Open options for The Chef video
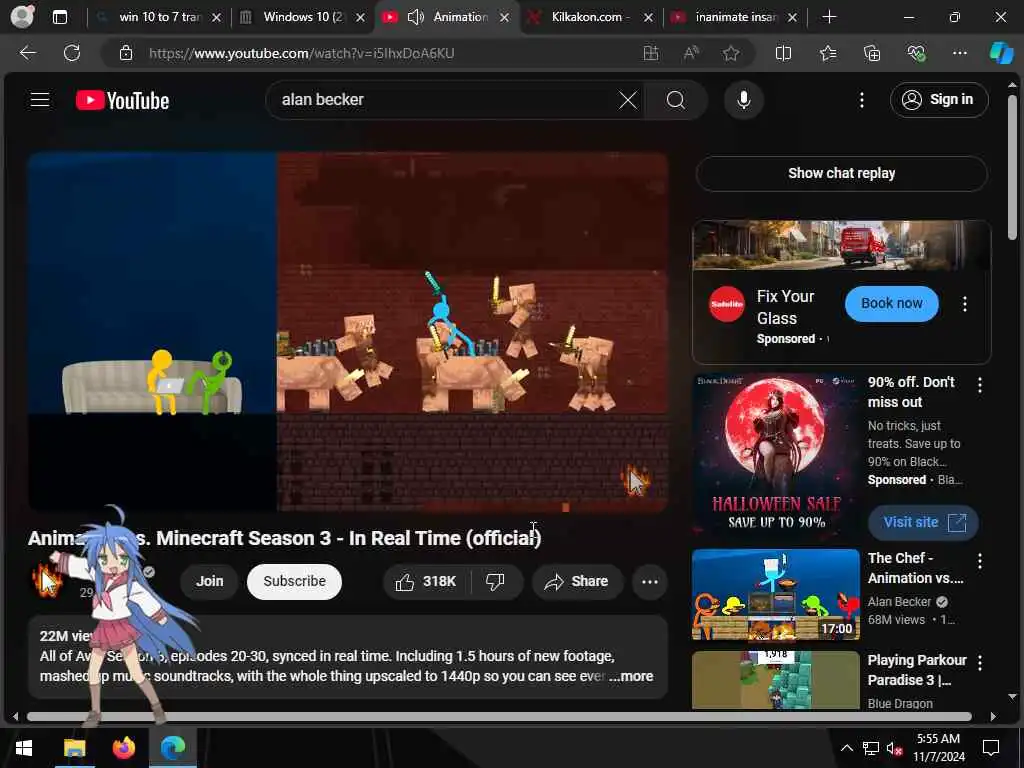Screen dimensions: 1024x768 [980, 561]
